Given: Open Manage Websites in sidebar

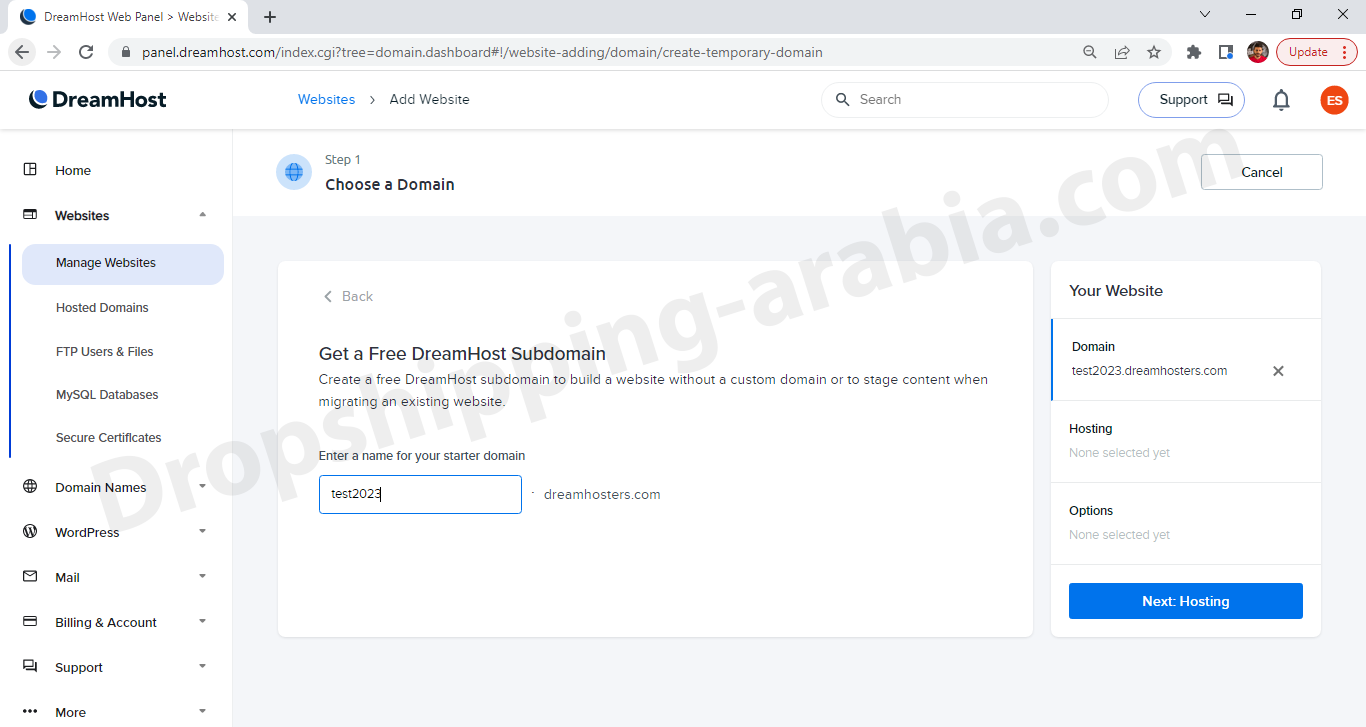Looking at the screenshot, I should tap(122, 264).
